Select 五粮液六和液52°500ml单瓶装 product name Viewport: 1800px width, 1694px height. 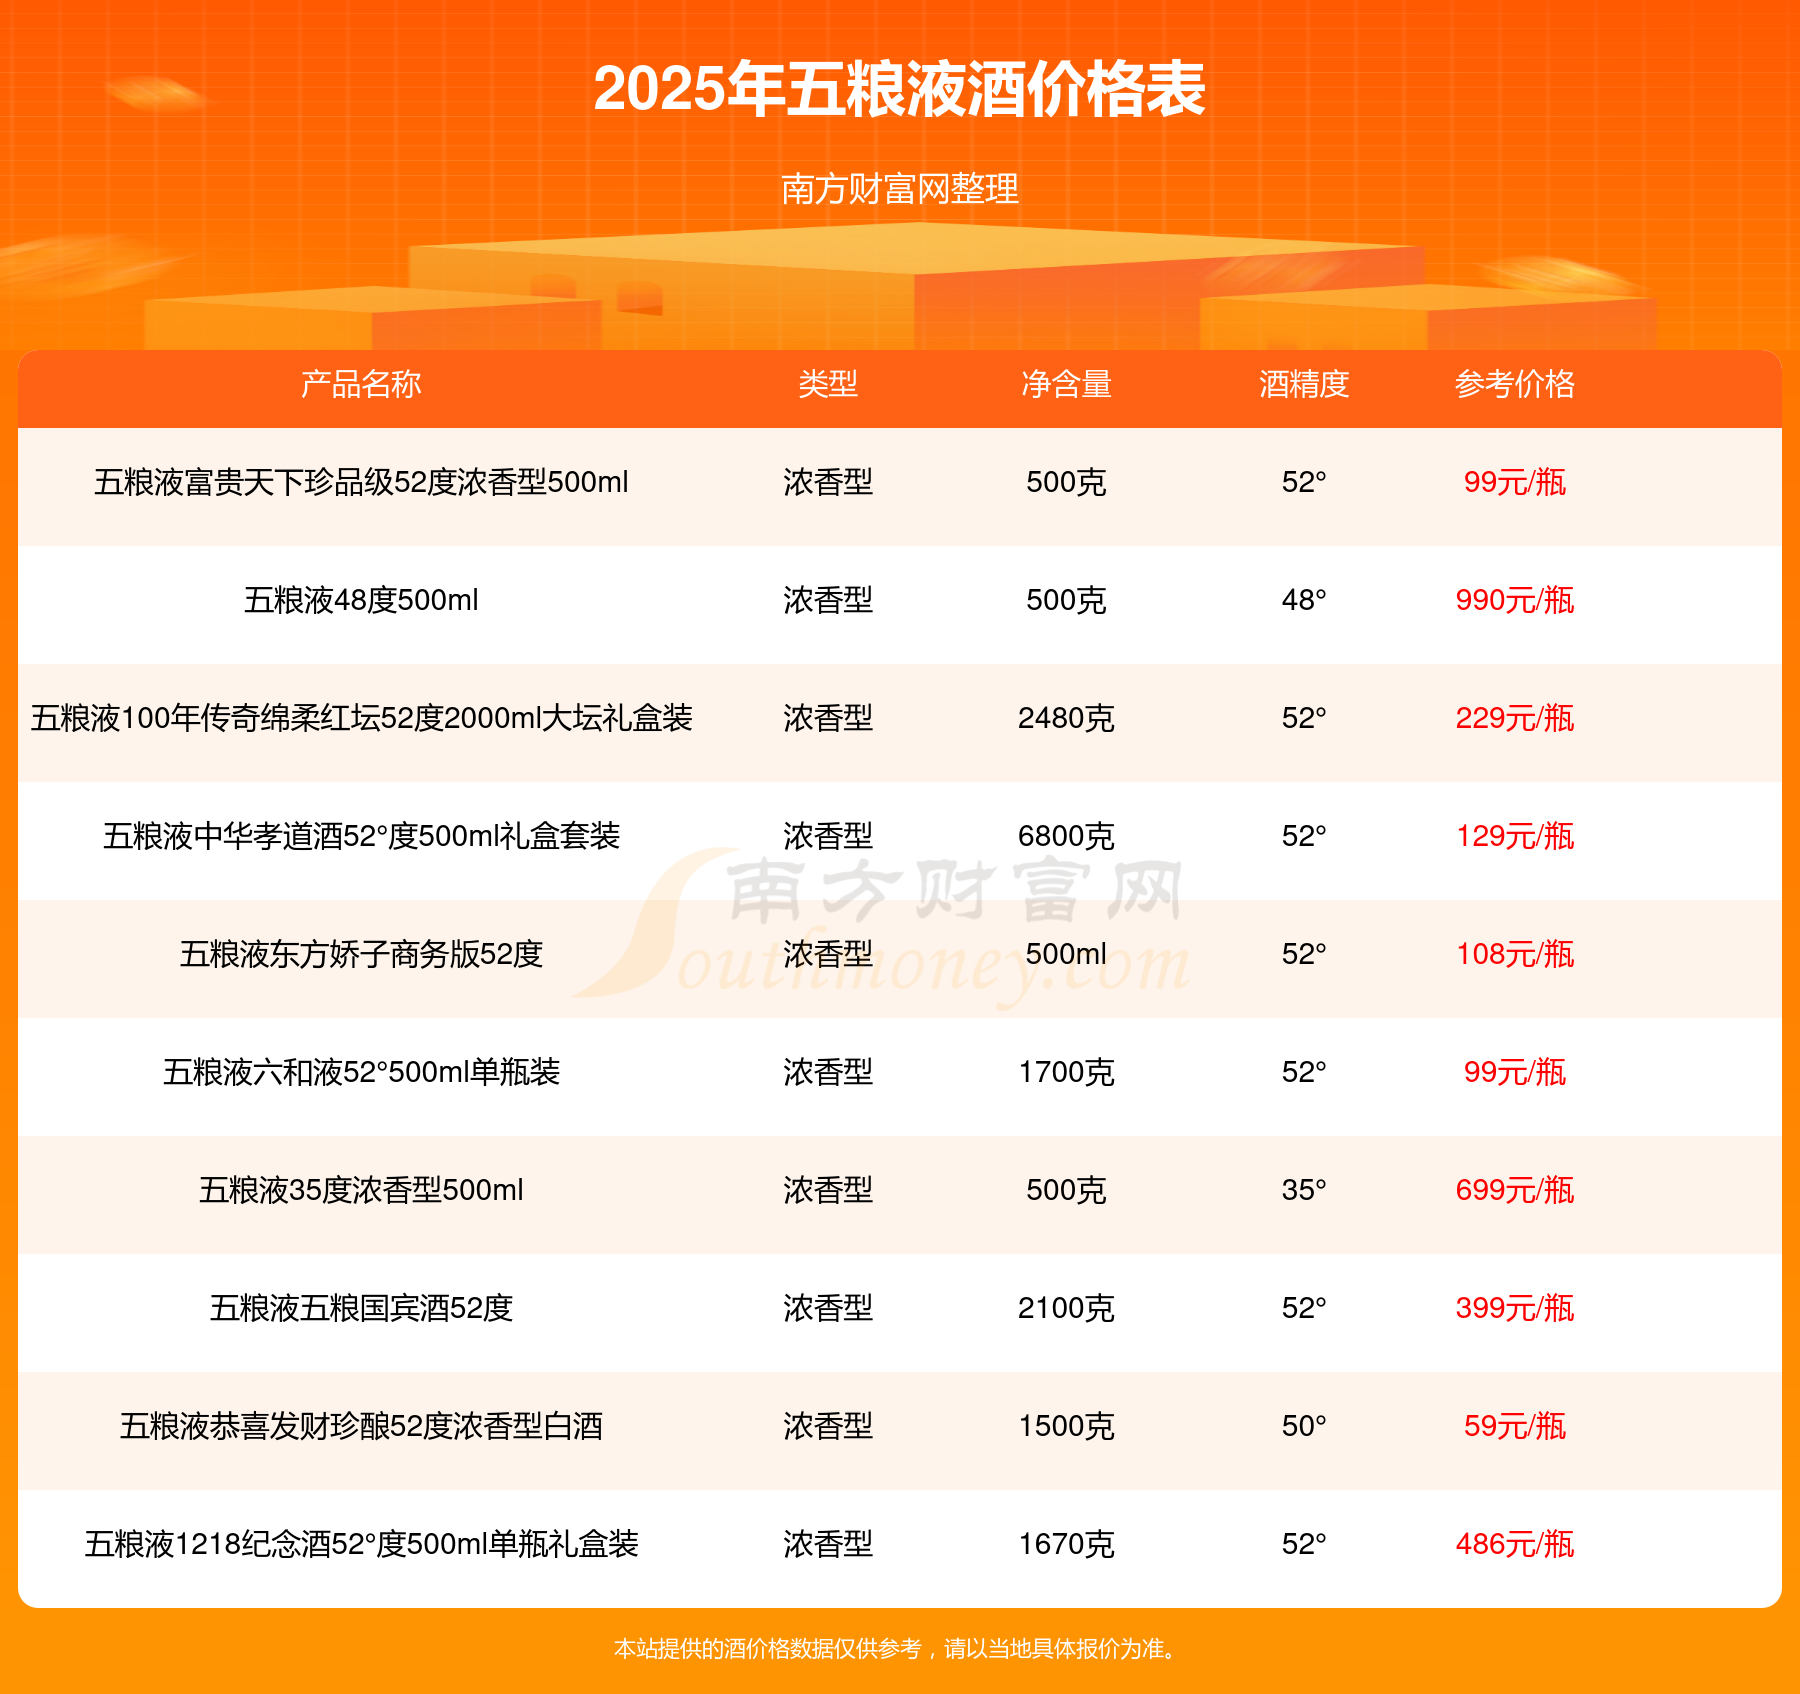pos(361,1073)
